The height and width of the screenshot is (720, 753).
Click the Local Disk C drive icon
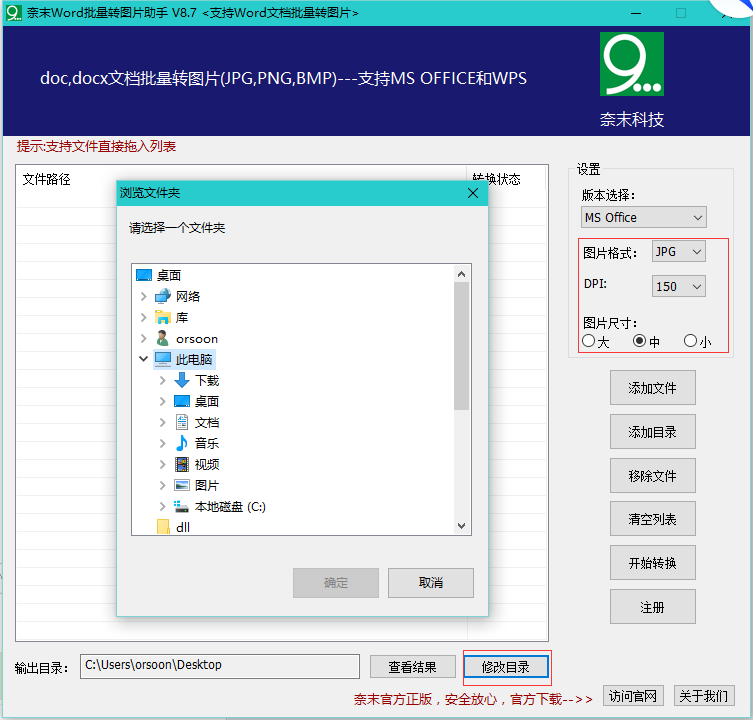coord(182,506)
